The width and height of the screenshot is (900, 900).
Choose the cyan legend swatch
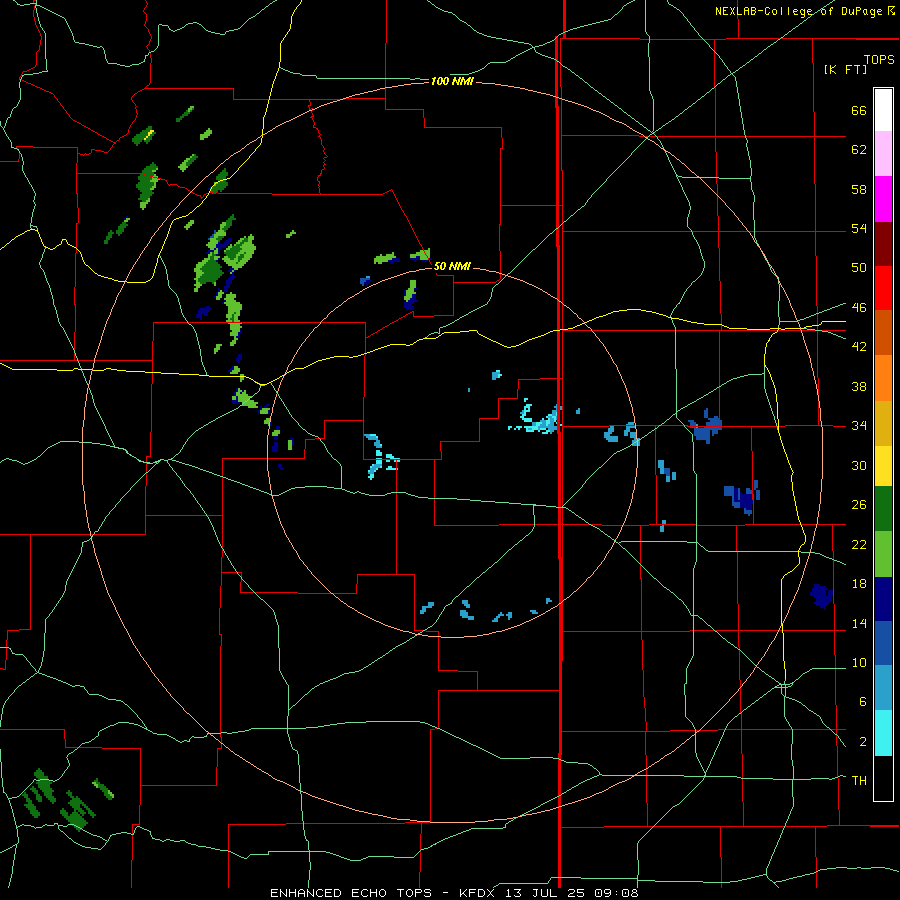(x=883, y=733)
